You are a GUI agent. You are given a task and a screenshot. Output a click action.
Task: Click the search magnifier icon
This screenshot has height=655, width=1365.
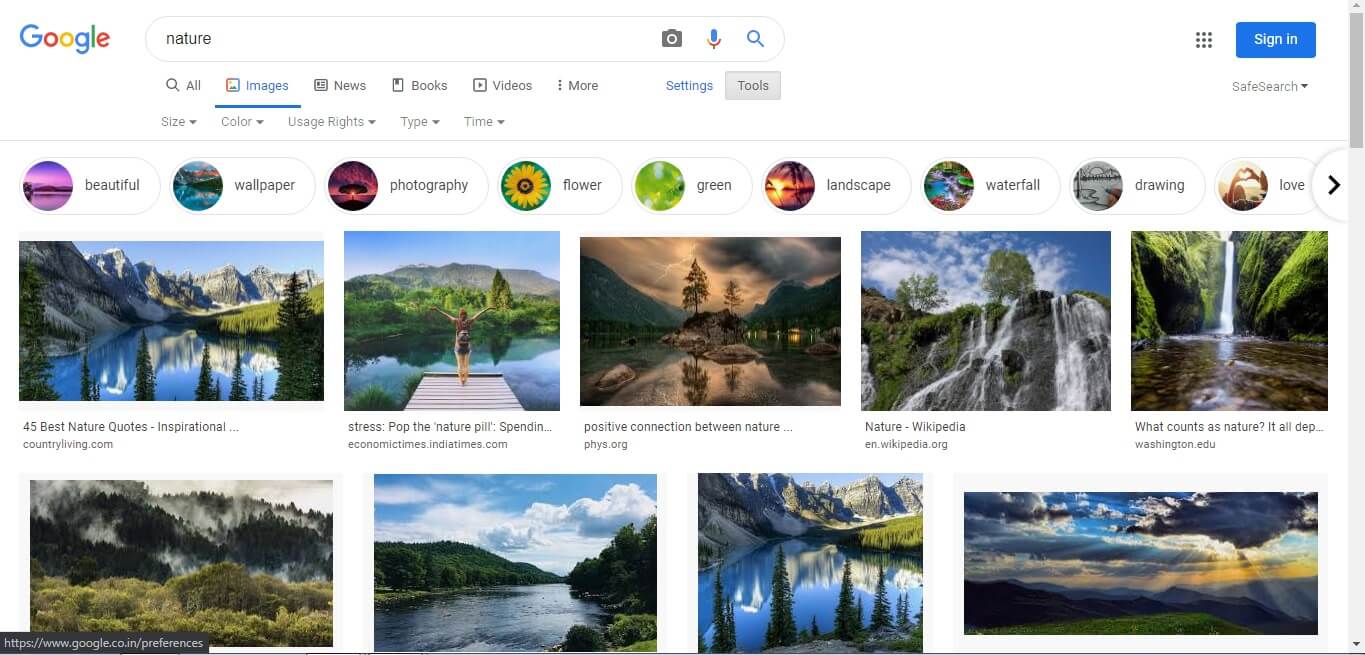click(755, 38)
